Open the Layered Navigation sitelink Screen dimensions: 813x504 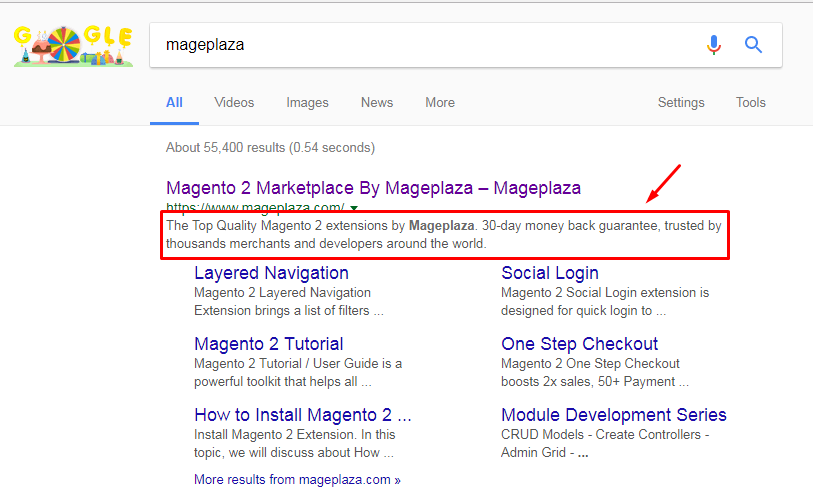pos(271,273)
